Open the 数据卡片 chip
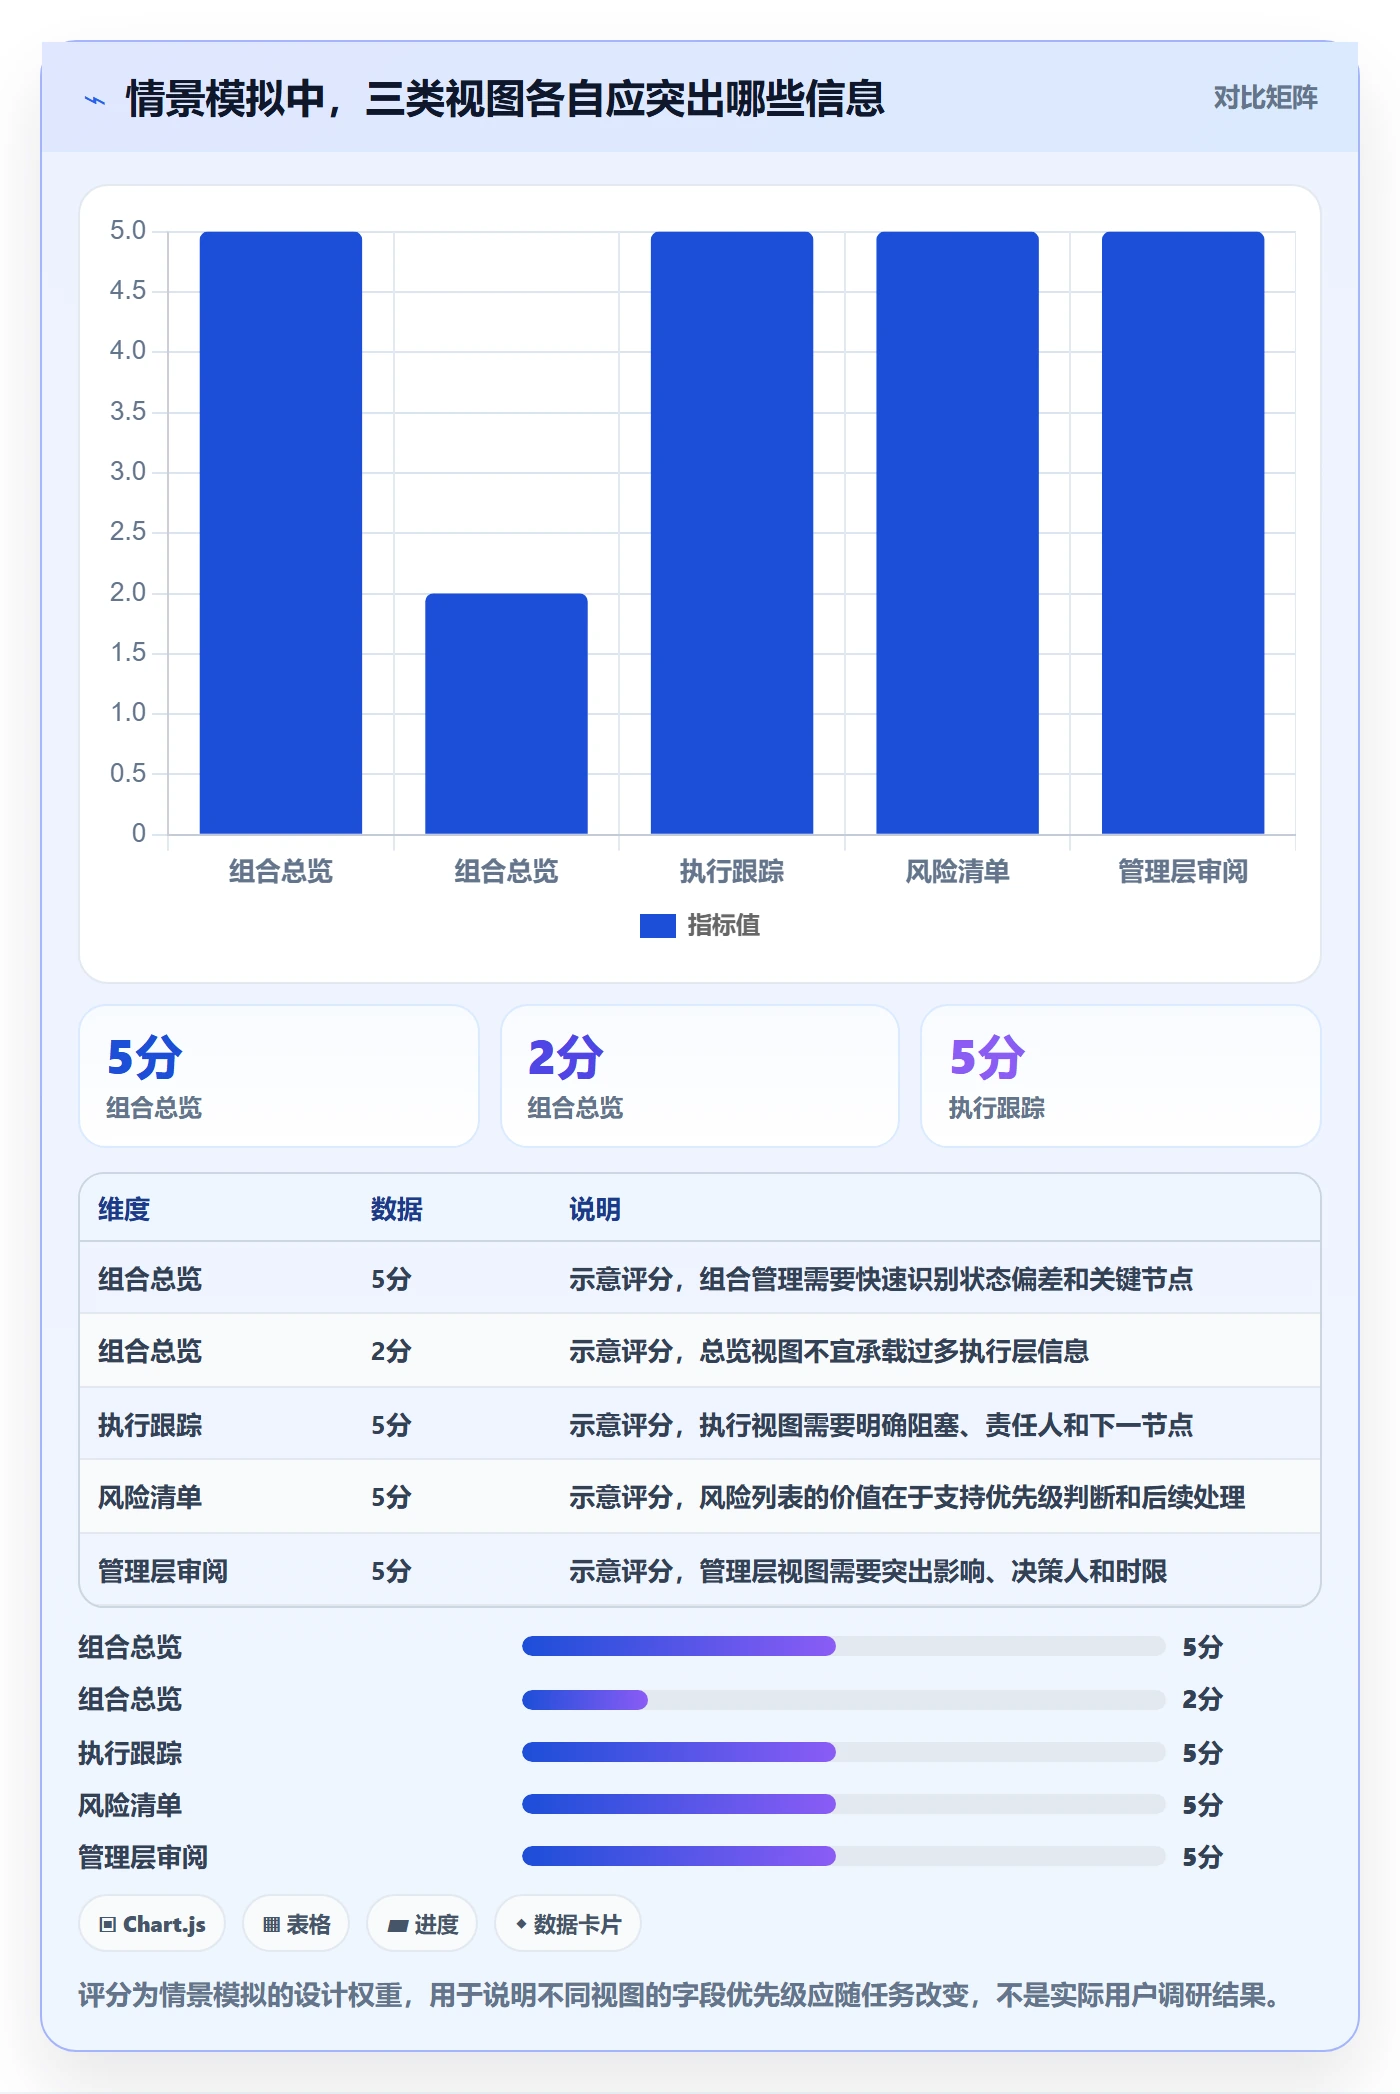 tap(568, 1924)
